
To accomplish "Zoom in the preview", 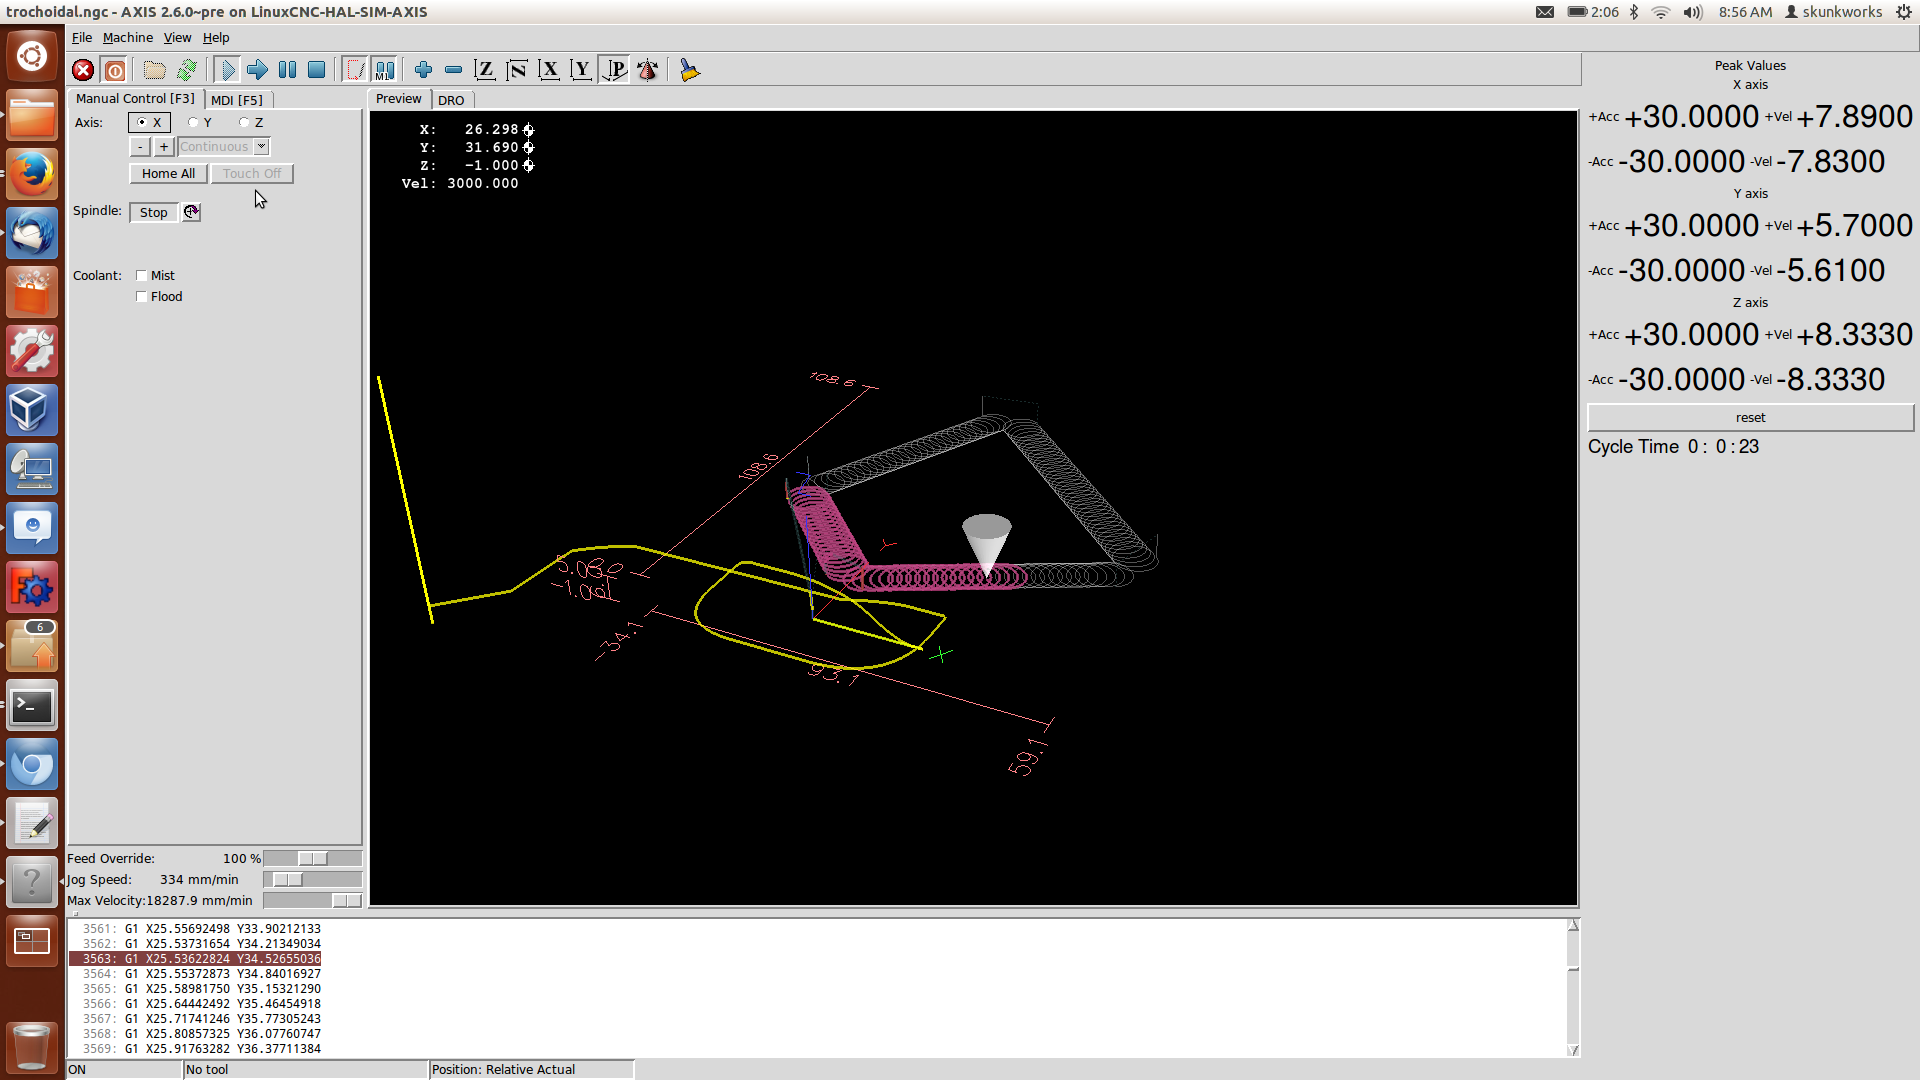I will pos(423,70).
